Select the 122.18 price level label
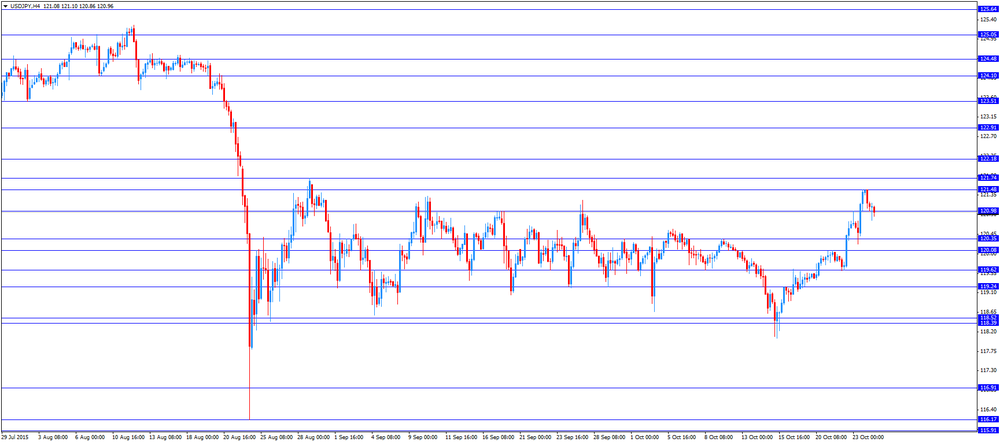1000x442 pixels. (988, 159)
